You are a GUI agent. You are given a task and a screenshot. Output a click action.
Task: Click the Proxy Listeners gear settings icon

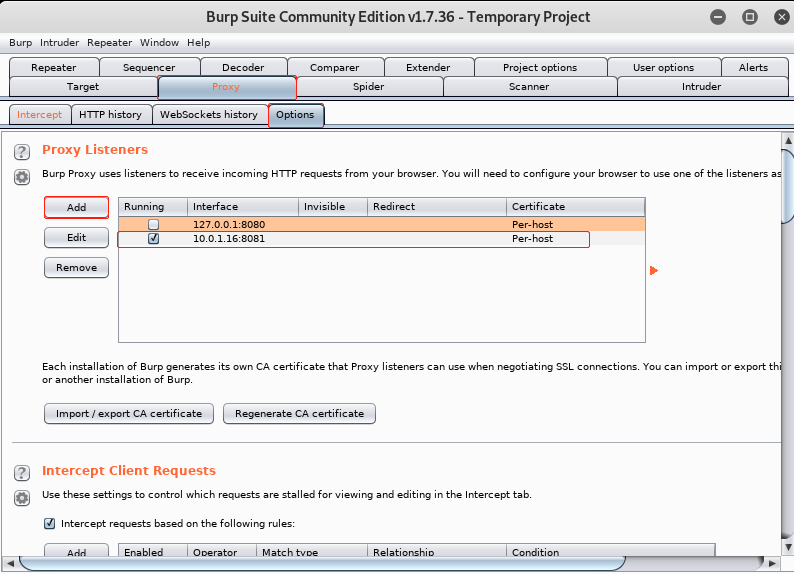tap(21, 177)
